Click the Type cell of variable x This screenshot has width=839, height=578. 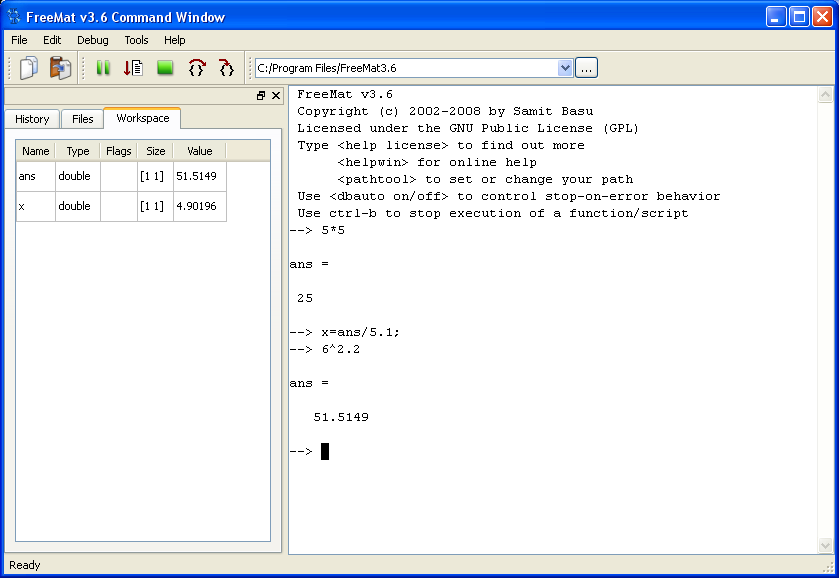click(78, 206)
